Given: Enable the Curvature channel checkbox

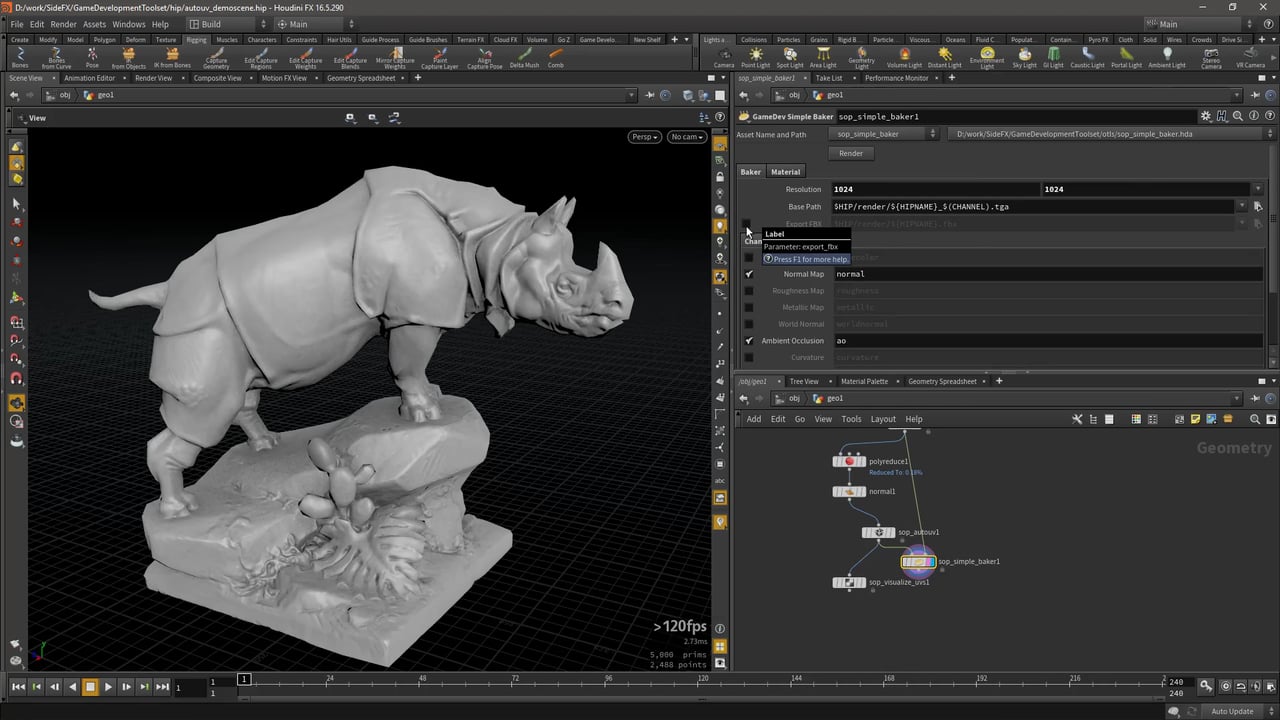Looking at the screenshot, I should [x=749, y=358].
